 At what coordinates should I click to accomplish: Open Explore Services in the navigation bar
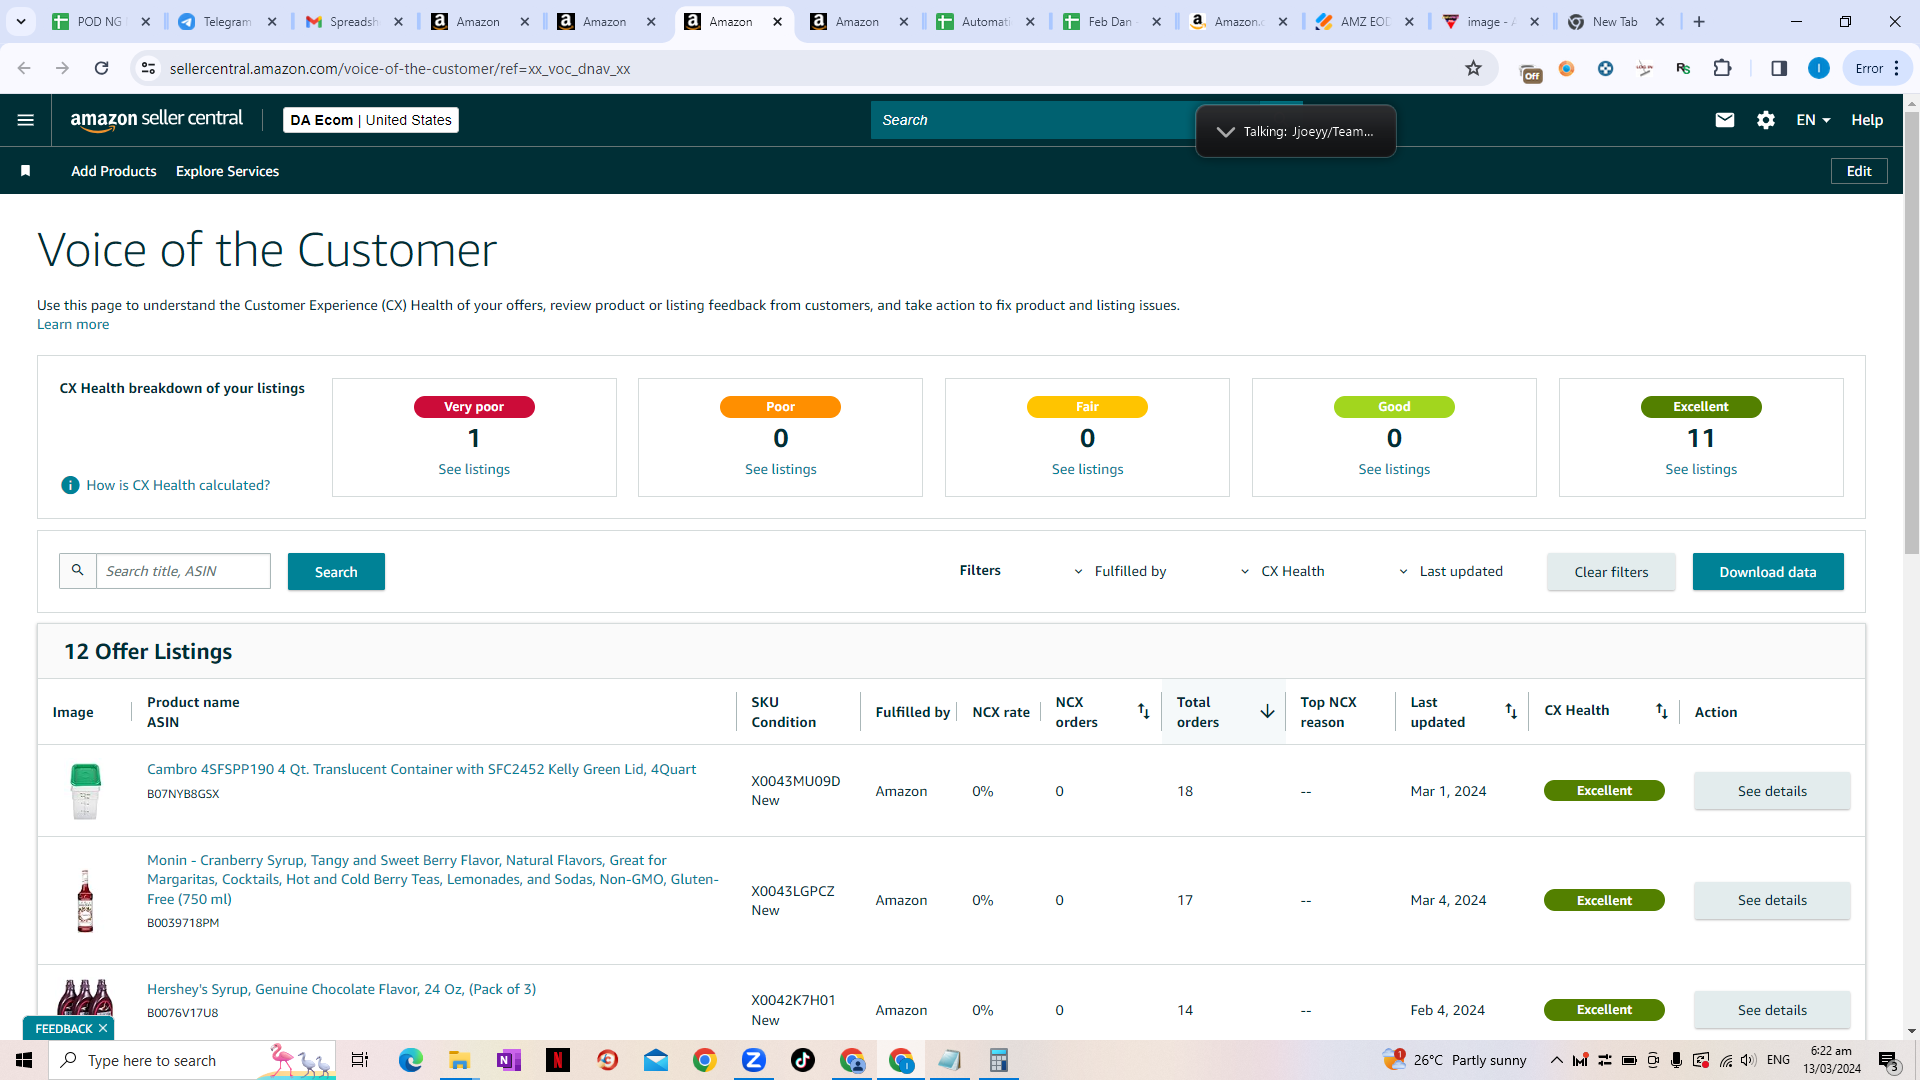[x=227, y=171]
